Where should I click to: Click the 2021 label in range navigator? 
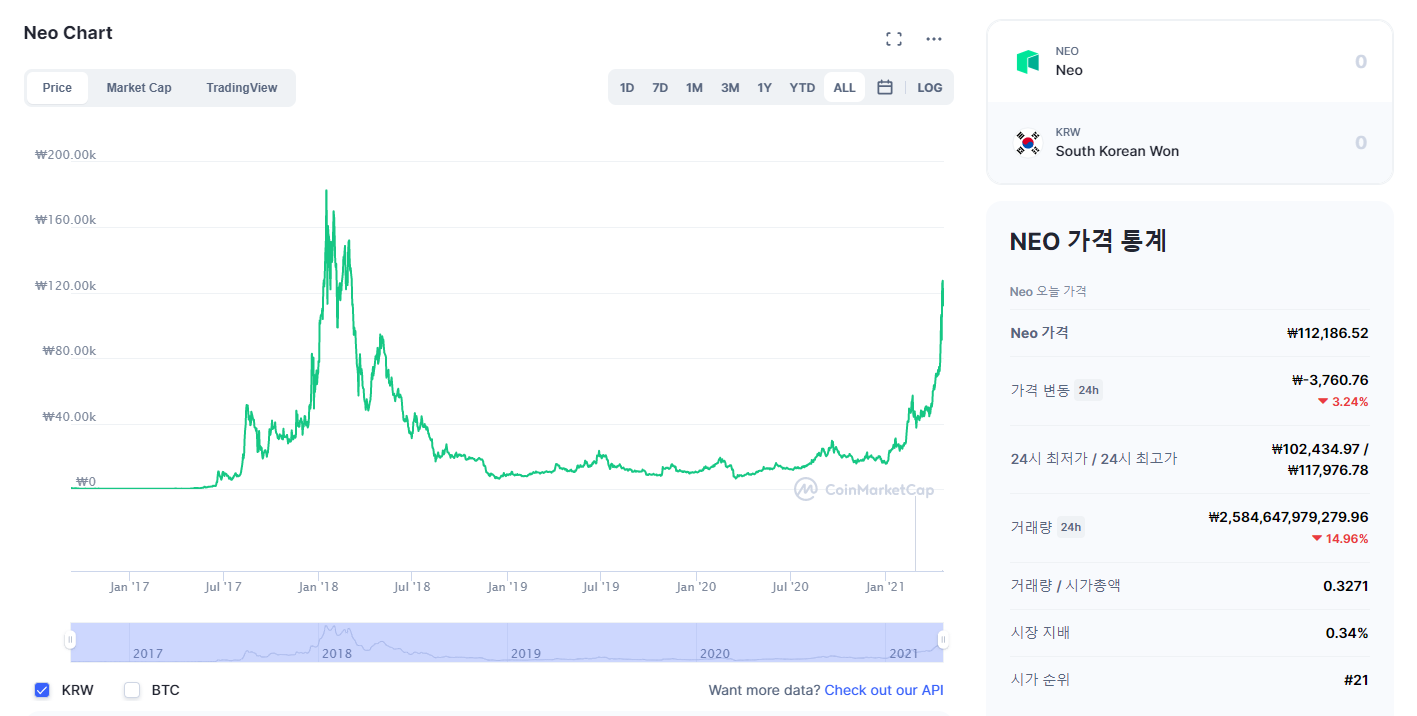904,654
